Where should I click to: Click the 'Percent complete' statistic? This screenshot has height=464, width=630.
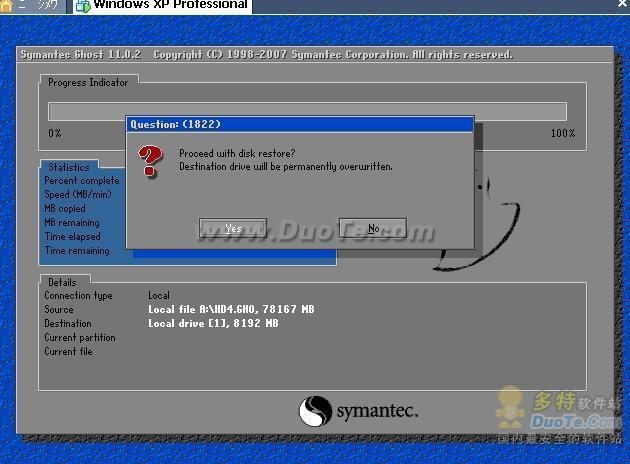point(82,181)
